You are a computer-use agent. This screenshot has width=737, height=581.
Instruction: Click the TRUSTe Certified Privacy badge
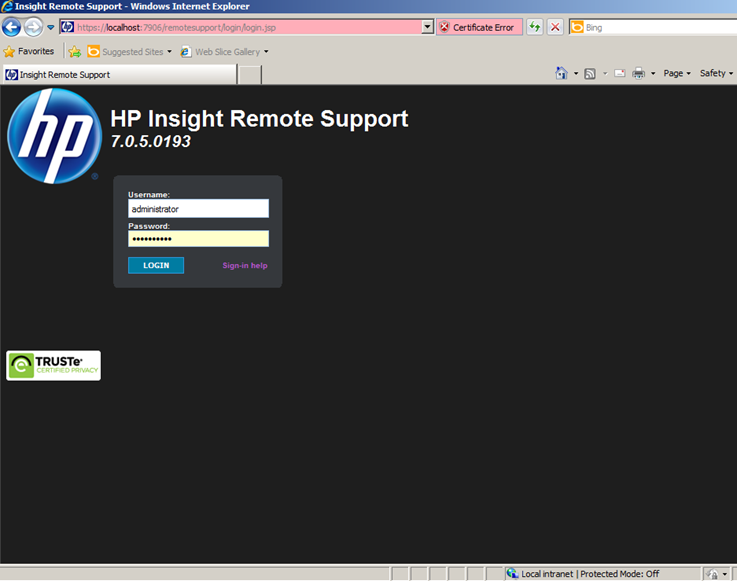54,365
